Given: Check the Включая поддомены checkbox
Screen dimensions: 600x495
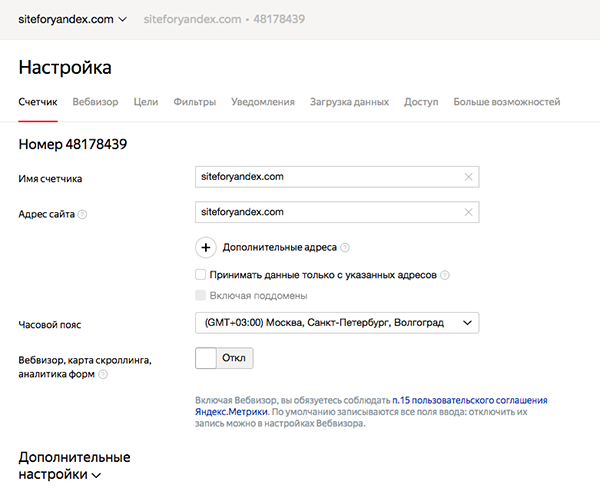Looking at the screenshot, I should pyautogui.click(x=201, y=296).
